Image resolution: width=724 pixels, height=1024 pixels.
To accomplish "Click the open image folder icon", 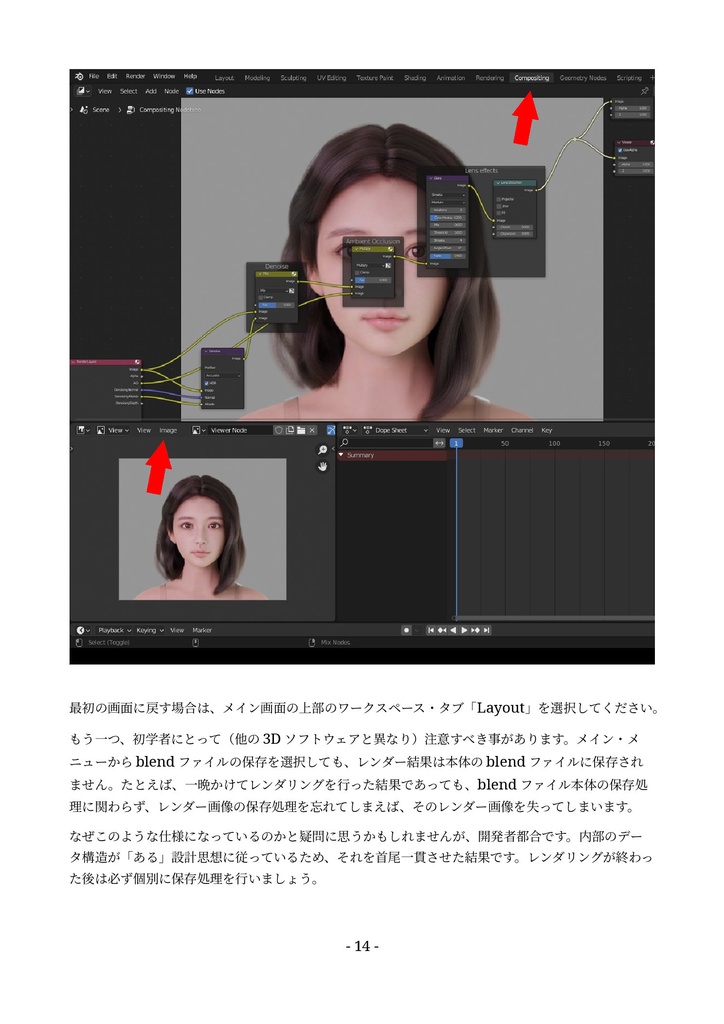I will 301,430.
